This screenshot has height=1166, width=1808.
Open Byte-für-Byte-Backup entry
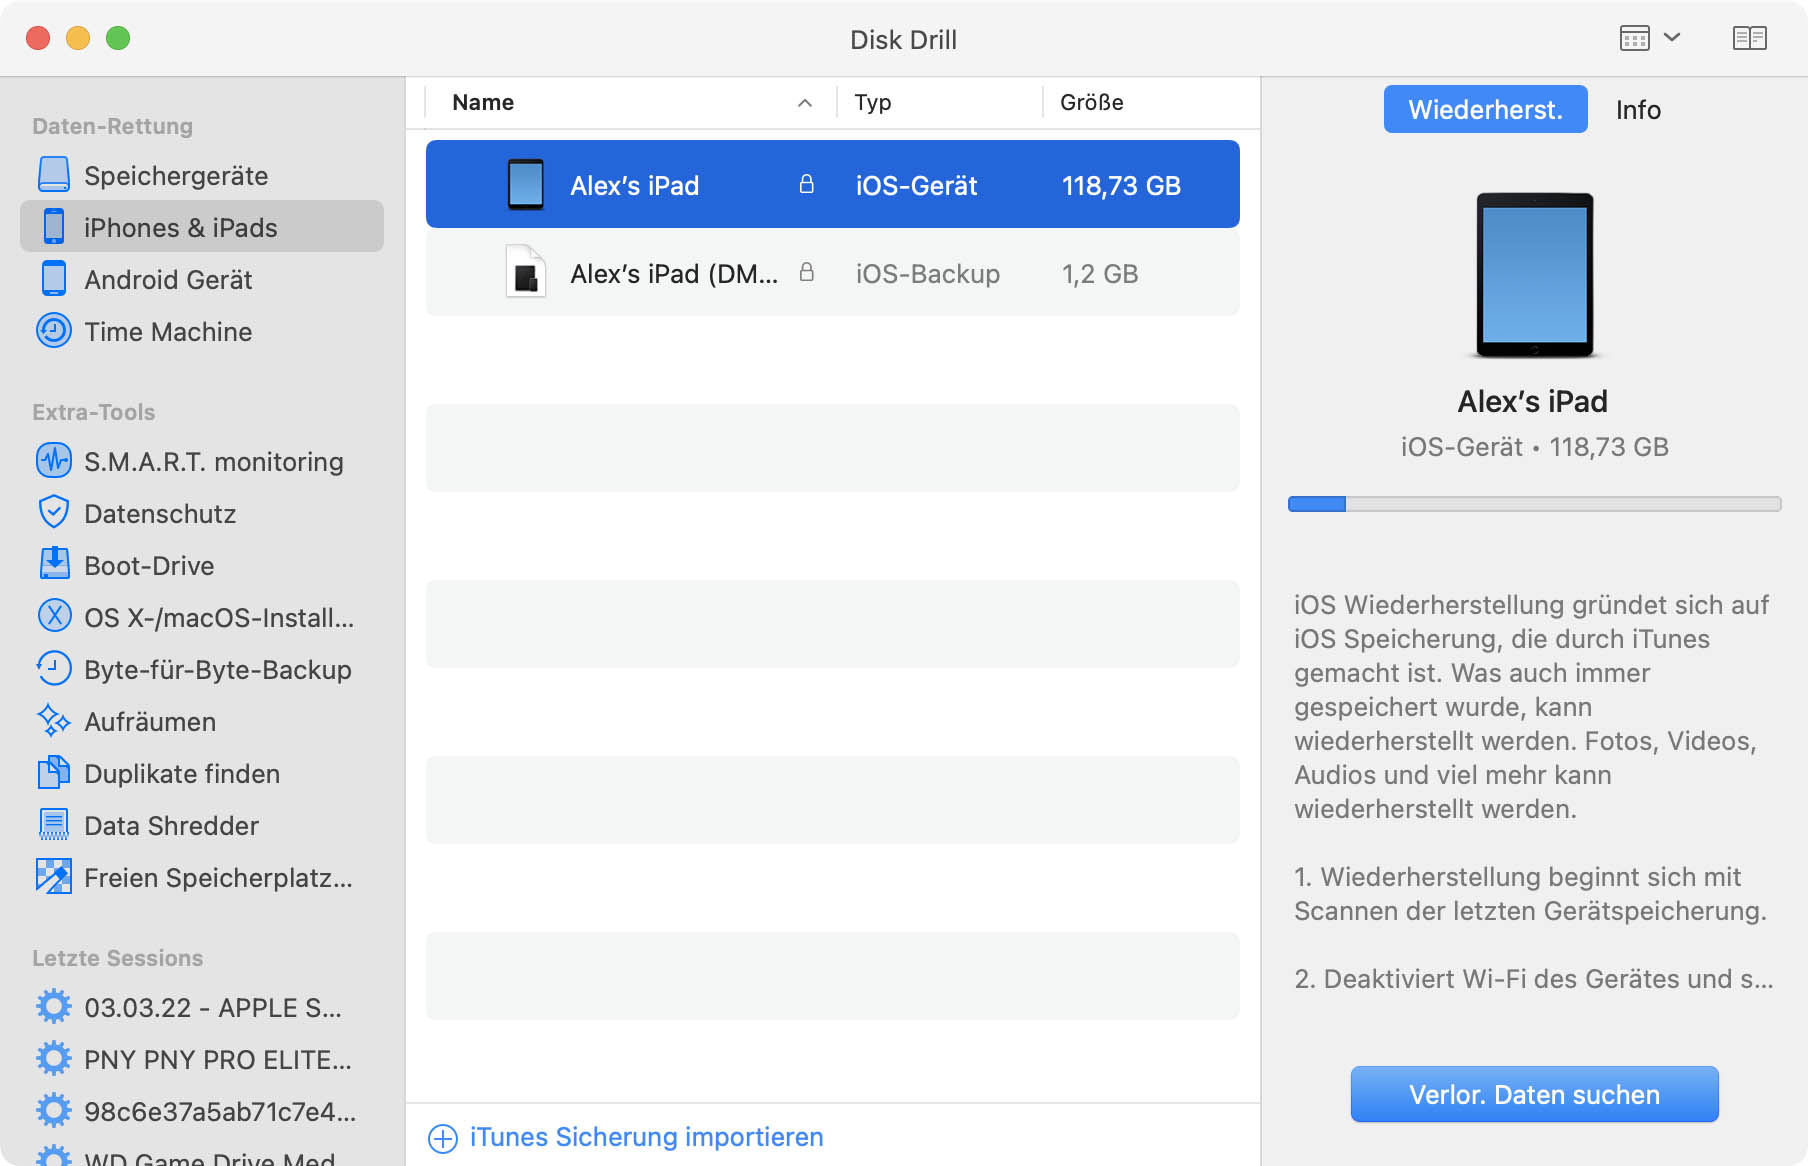[202, 669]
